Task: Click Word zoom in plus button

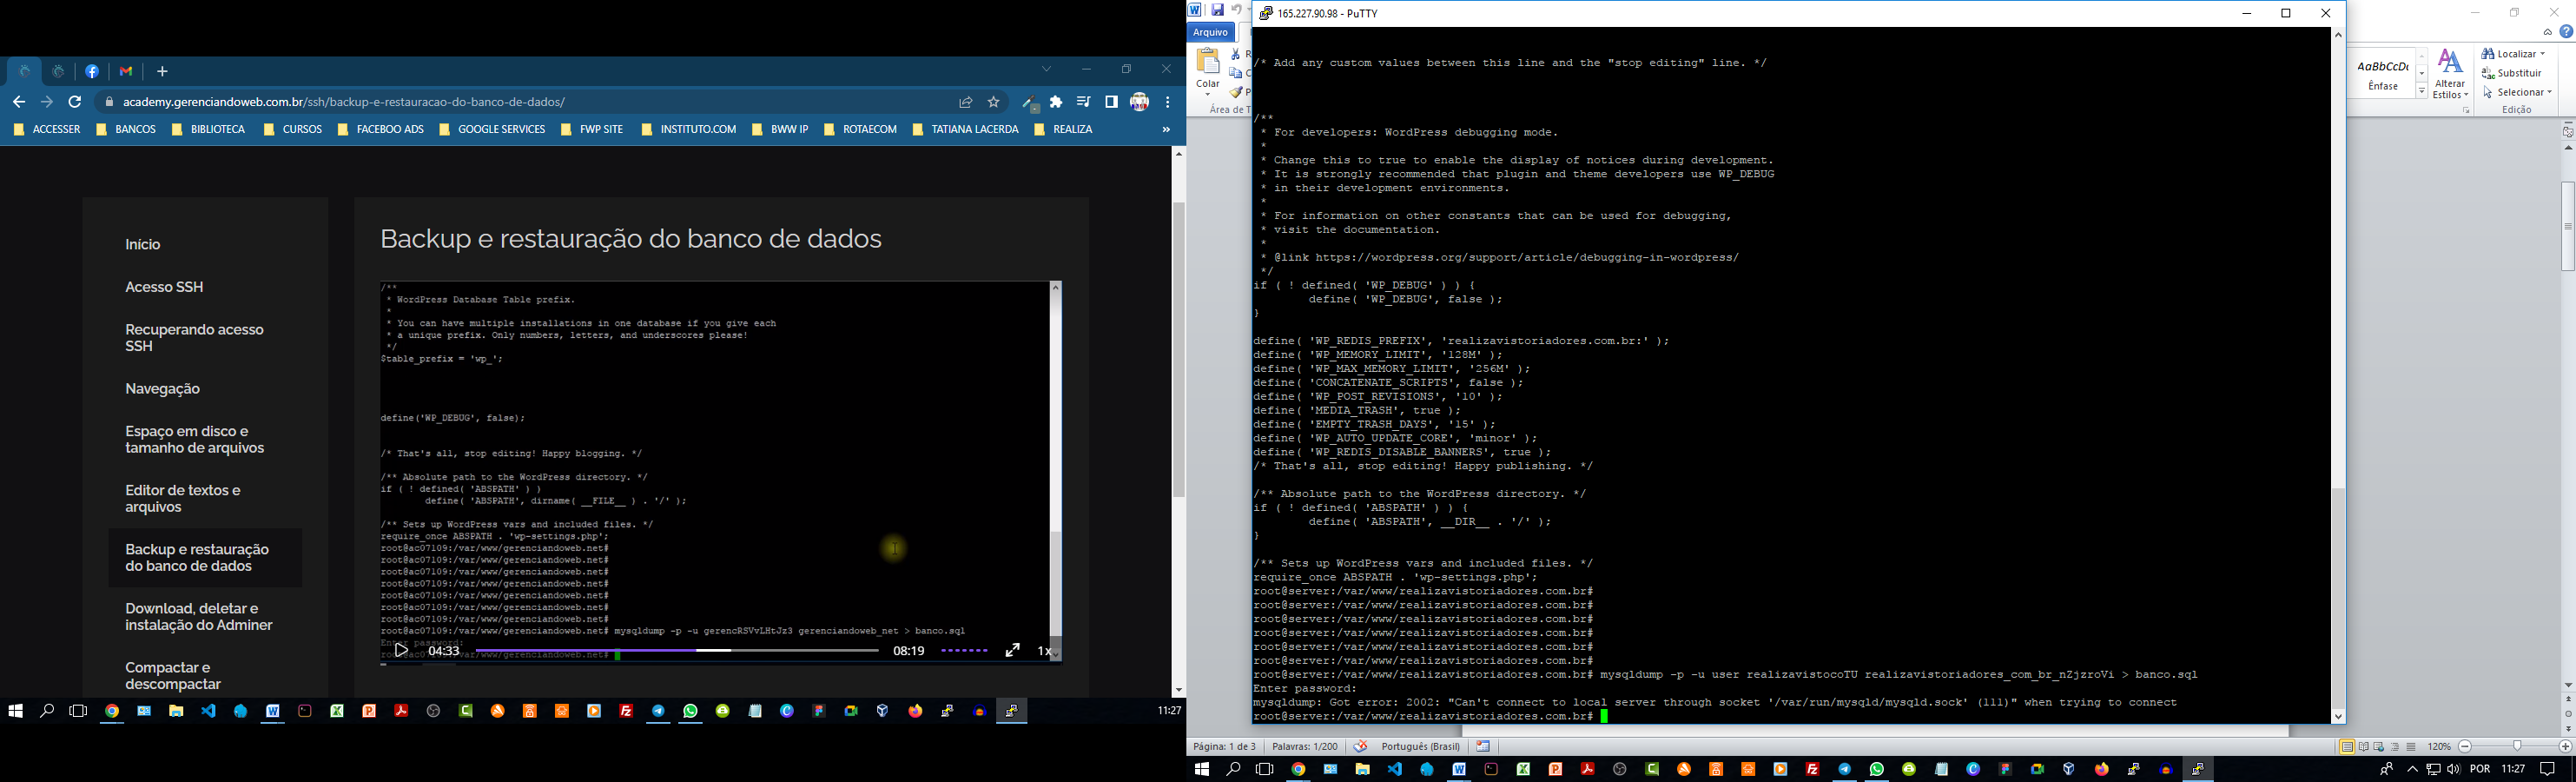Action: pos(2565,747)
